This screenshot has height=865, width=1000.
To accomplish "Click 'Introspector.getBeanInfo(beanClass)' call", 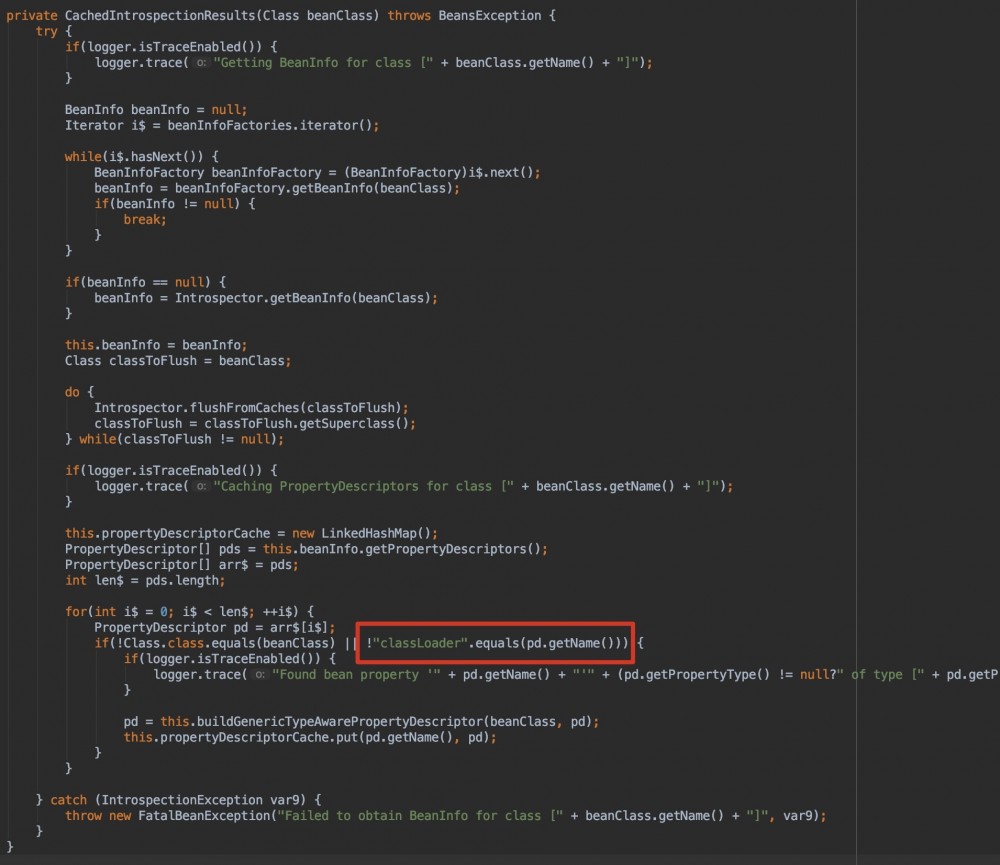I will click(x=304, y=298).
